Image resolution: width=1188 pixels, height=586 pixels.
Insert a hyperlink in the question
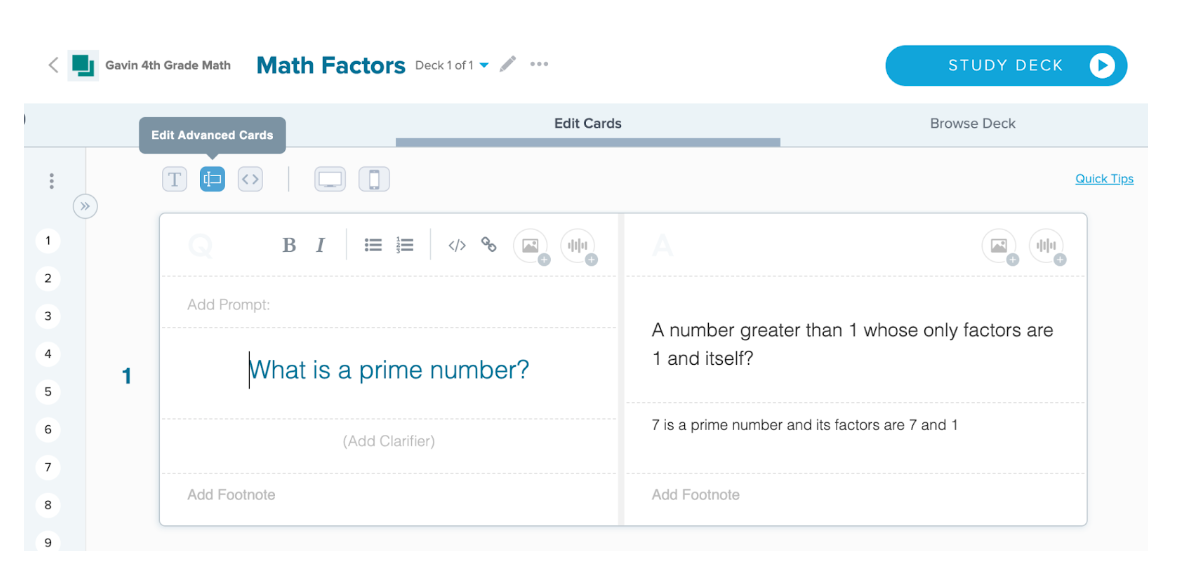pos(489,245)
